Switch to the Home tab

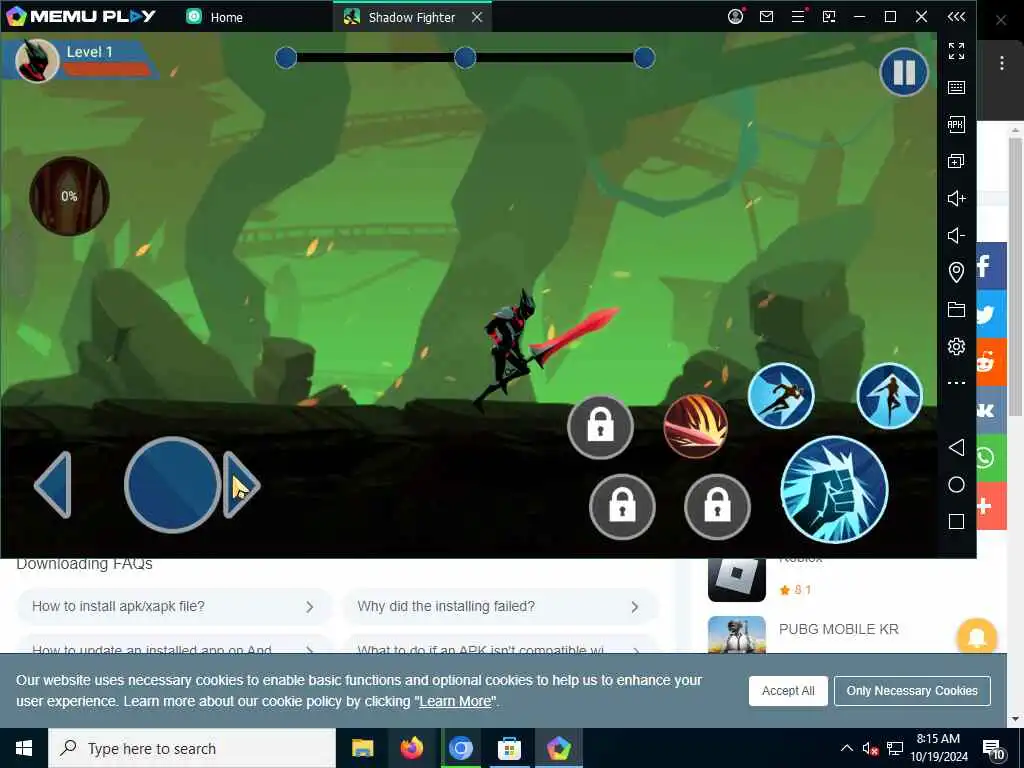pos(214,17)
